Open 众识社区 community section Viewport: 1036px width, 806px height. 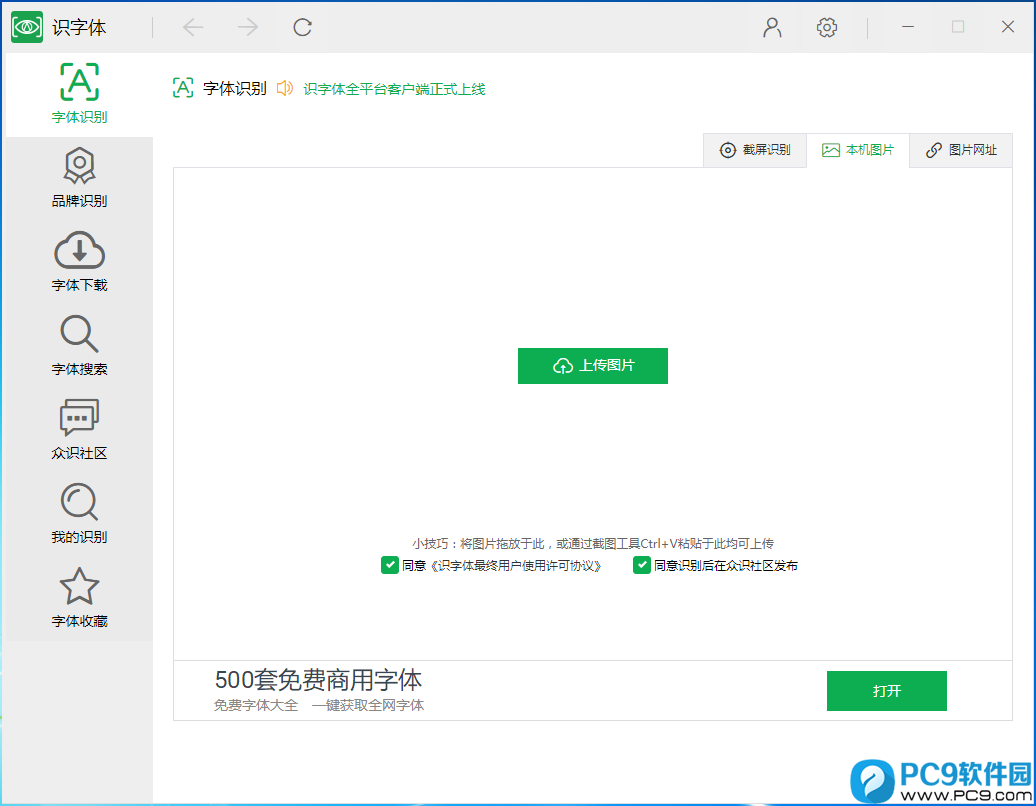79,430
